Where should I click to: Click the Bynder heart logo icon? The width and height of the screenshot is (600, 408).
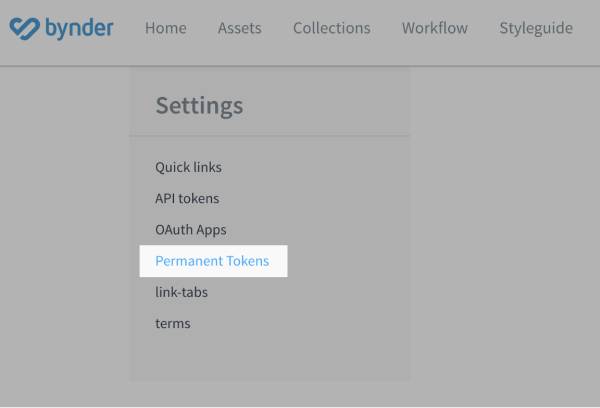tap(24, 28)
